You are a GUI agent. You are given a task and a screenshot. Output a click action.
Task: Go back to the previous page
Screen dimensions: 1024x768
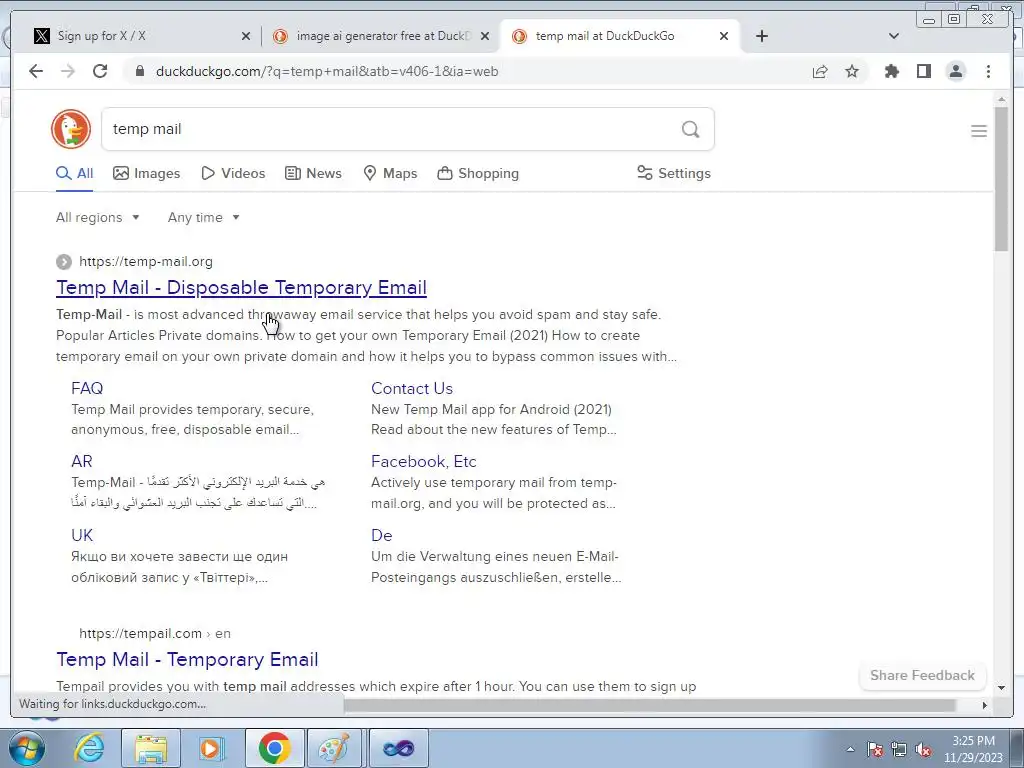36,71
